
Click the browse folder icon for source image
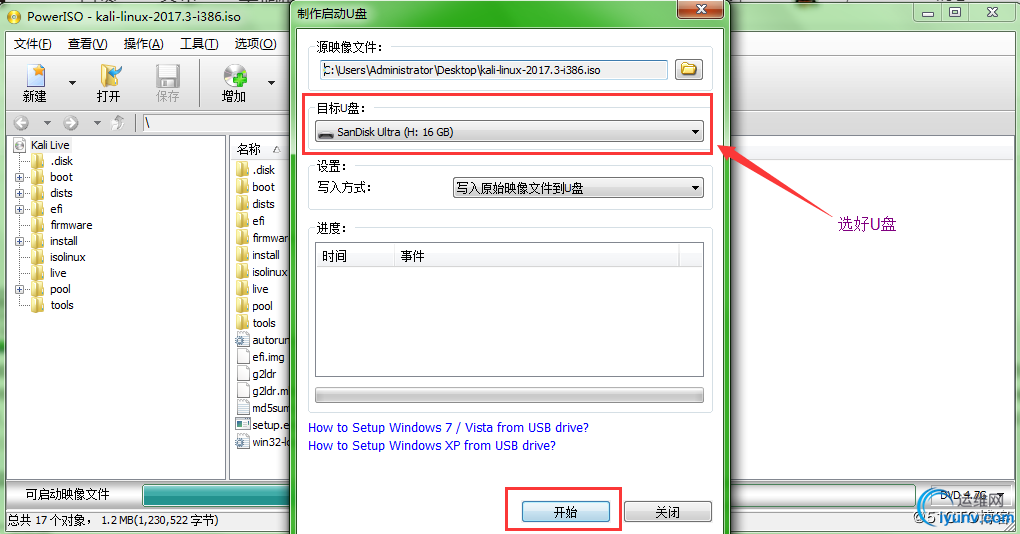[x=688, y=69]
